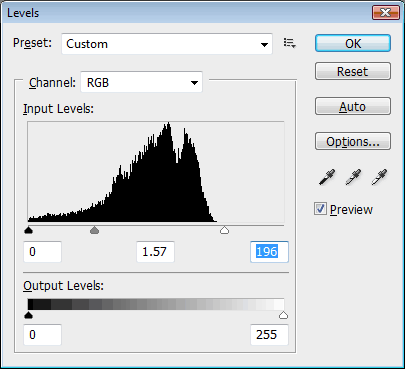Click the input highlight field showing 196
The image size is (405, 369).
pyautogui.click(x=269, y=252)
